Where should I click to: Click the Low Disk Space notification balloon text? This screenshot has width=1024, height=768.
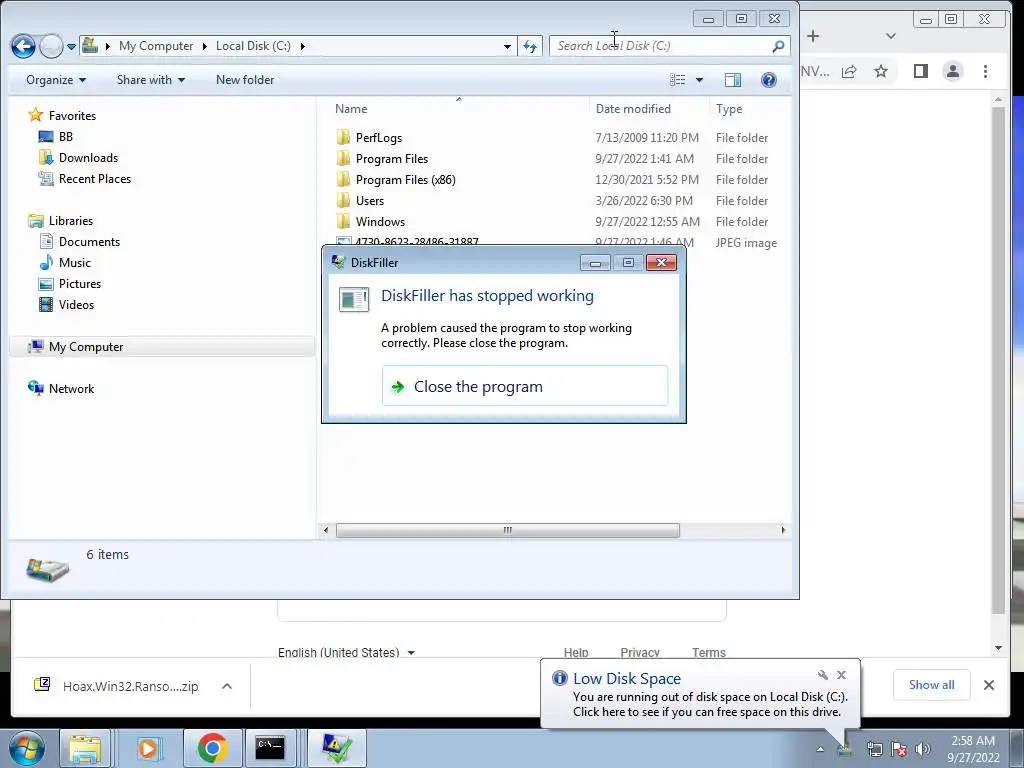coord(710,704)
